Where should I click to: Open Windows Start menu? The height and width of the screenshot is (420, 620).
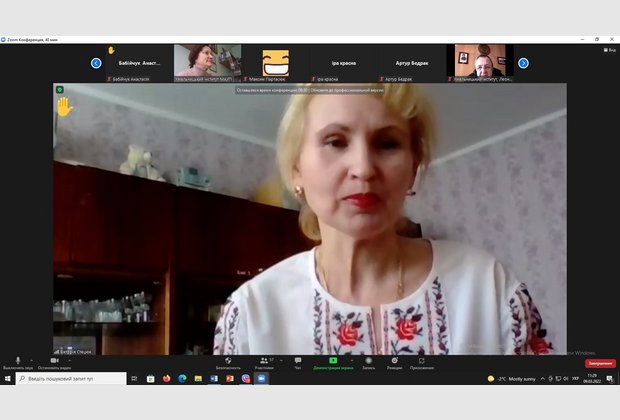point(8,378)
